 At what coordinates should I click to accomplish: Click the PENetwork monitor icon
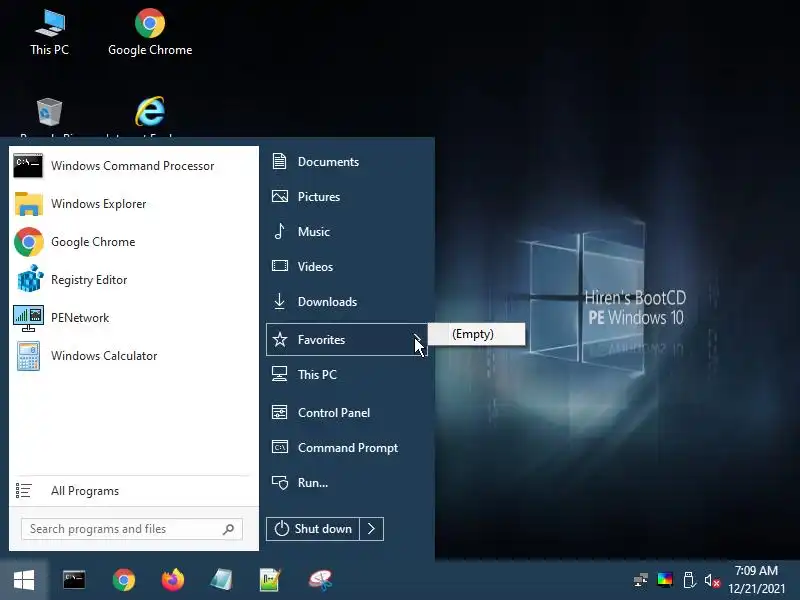coord(28,318)
